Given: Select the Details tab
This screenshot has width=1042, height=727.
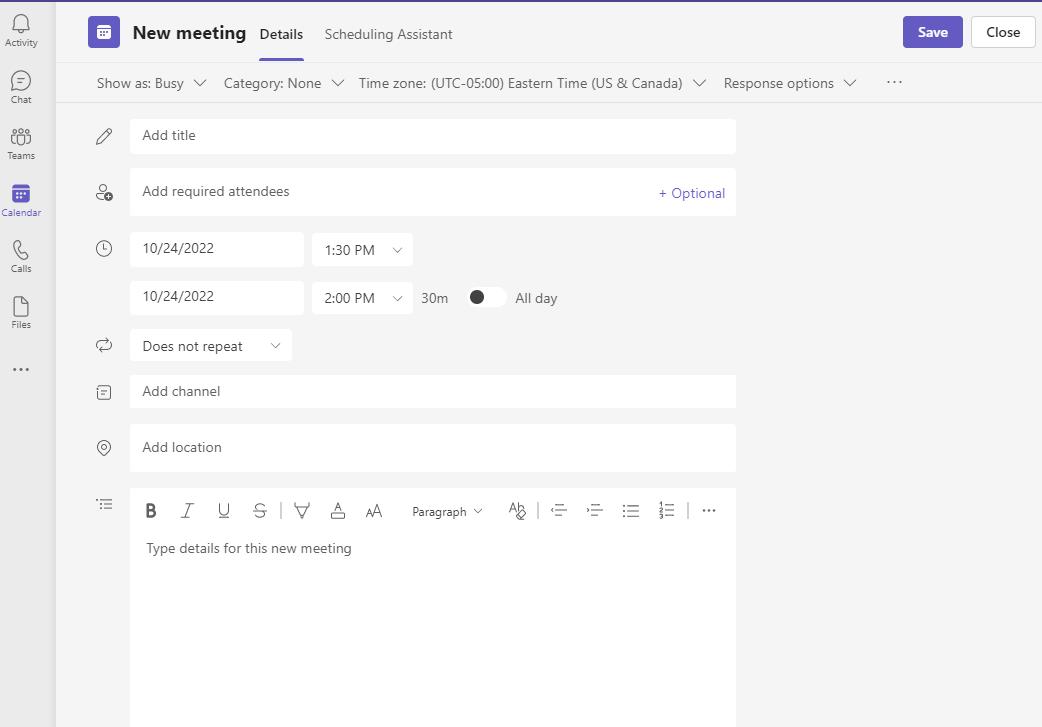Looking at the screenshot, I should [281, 34].
